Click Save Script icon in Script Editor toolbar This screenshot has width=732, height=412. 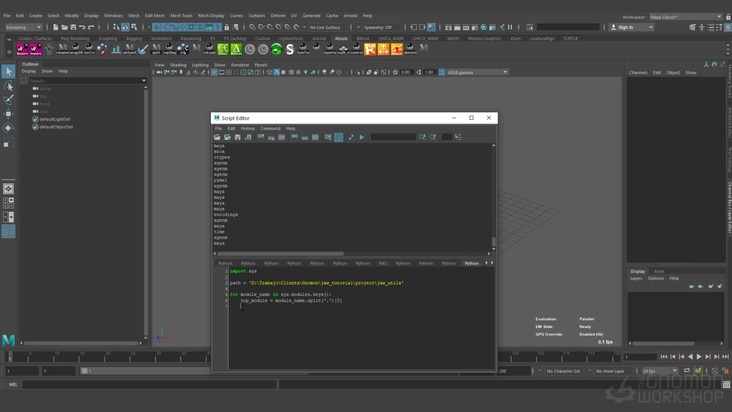pyautogui.click(x=238, y=137)
